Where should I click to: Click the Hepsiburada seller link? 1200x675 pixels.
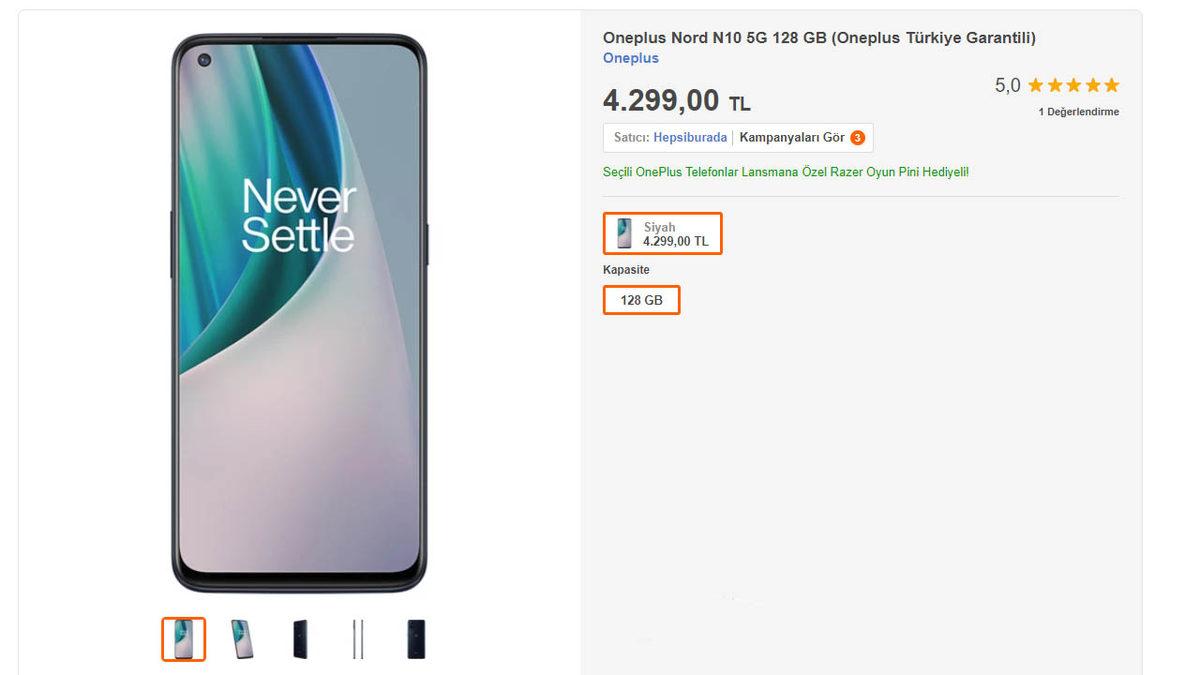(x=692, y=137)
